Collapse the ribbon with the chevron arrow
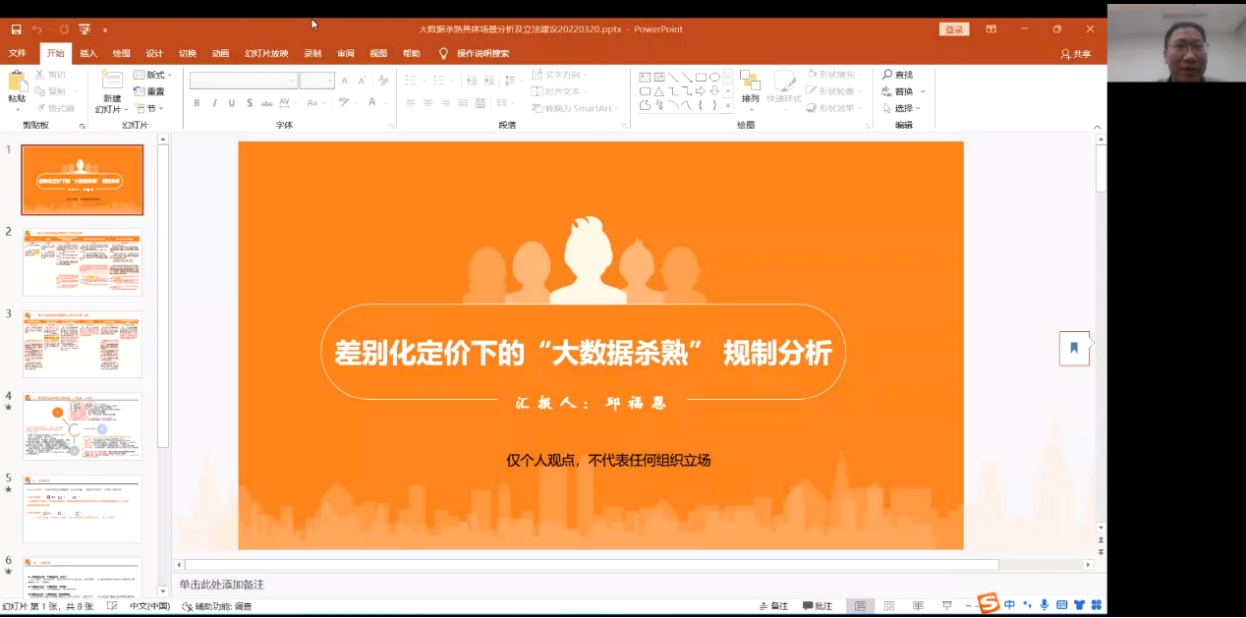 (1097, 127)
